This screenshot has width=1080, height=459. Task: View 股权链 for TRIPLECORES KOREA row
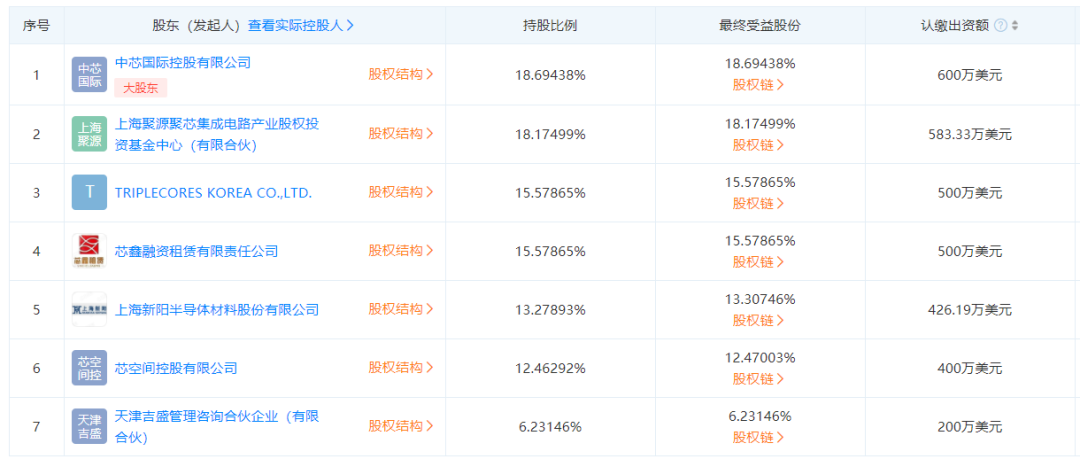pyautogui.click(x=759, y=203)
